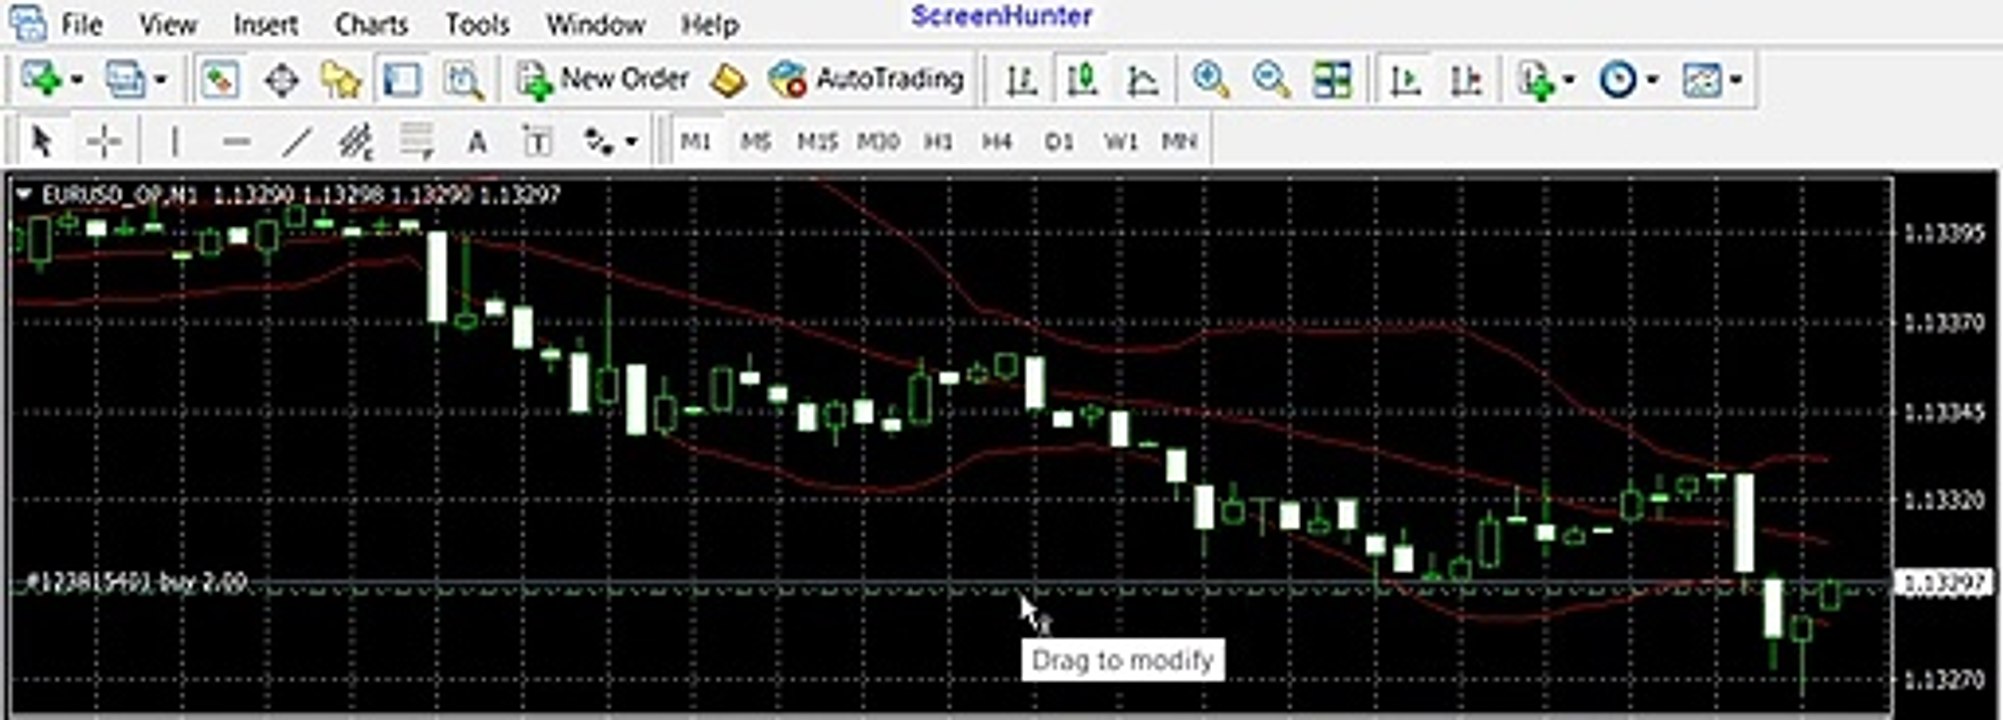Image resolution: width=2003 pixels, height=720 pixels.
Task: Select the Crosshair tool
Action: (103, 142)
